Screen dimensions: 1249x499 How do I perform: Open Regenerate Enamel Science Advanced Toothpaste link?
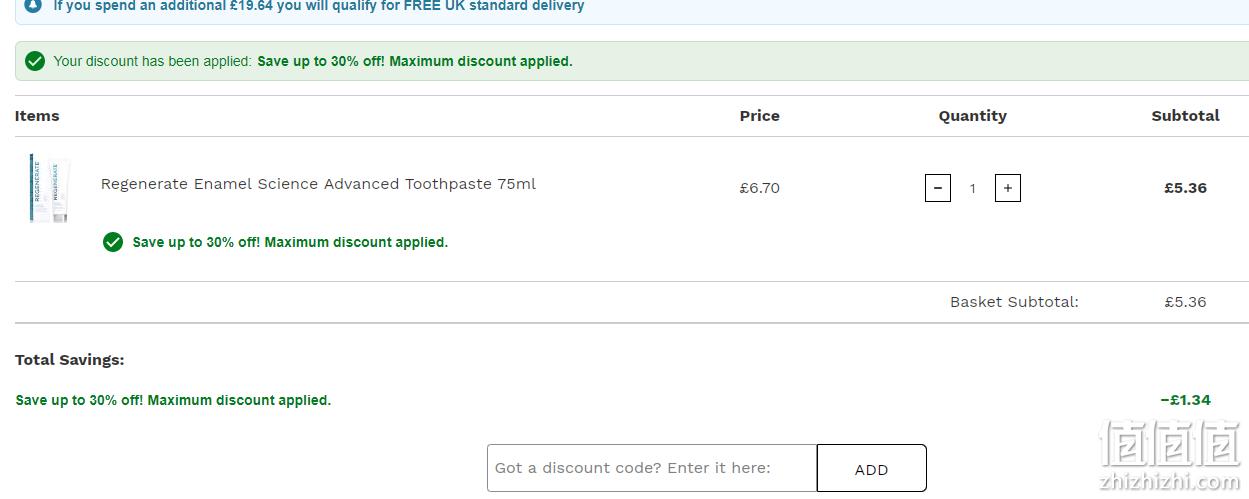(318, 184)
